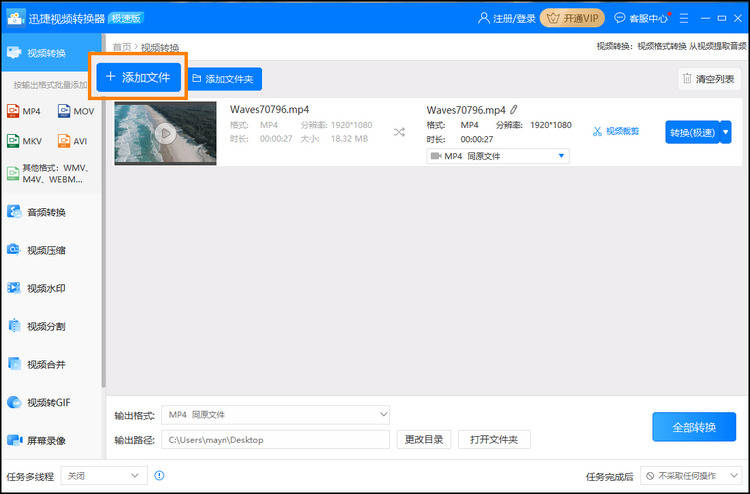Click the 首页 breadcrumb link
The width and height of the screenshot is (750, 494).
pyautogui.click(x=121, y=47)
